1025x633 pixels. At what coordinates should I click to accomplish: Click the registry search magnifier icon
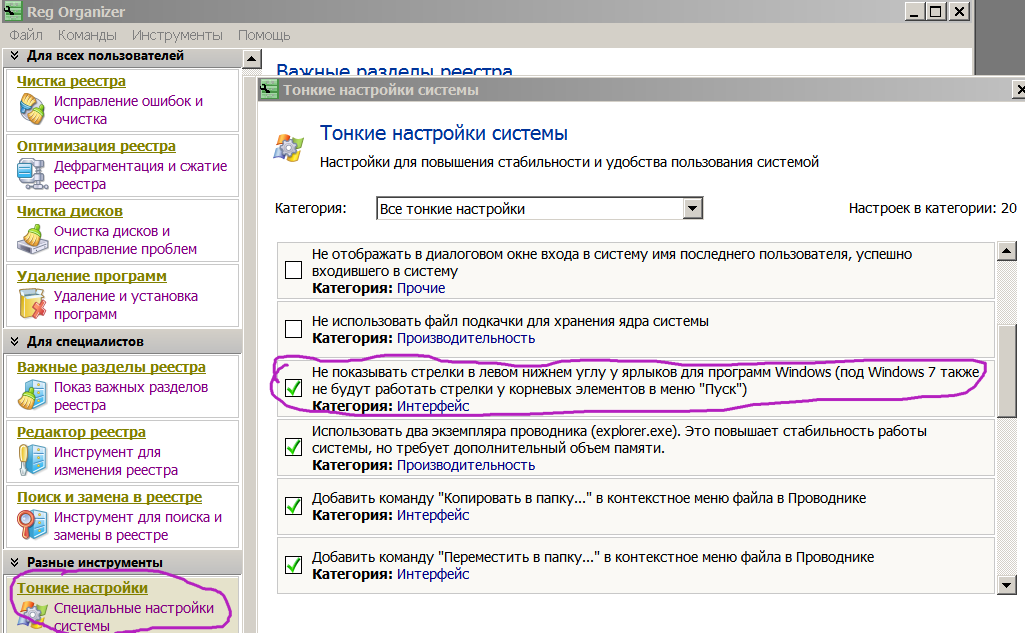click(32, 524)
